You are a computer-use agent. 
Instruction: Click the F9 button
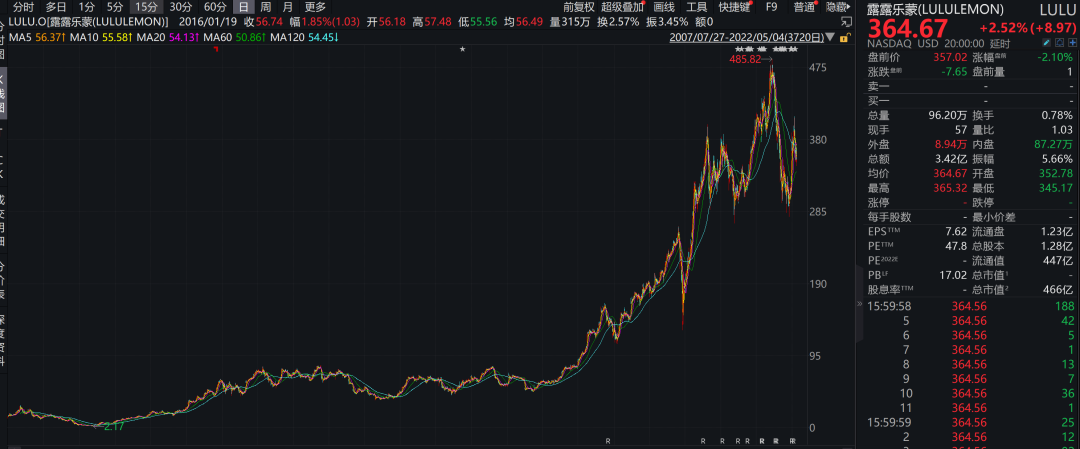(771, 7)
